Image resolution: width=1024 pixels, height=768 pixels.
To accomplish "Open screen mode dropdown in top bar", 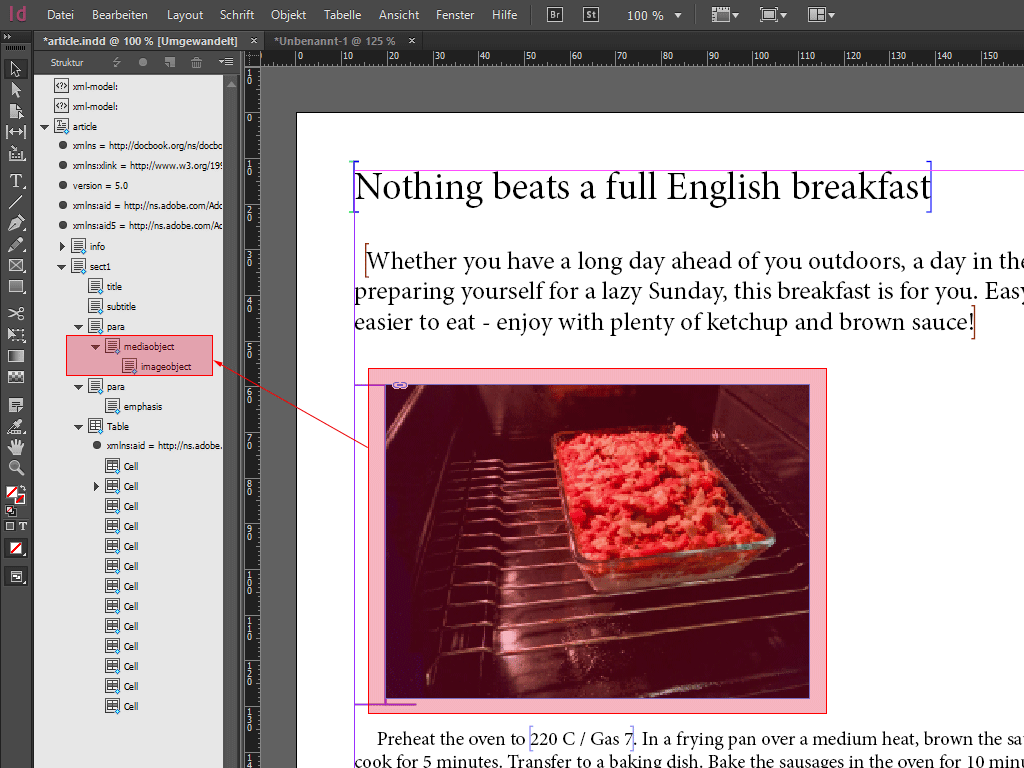I will [773, 14].
